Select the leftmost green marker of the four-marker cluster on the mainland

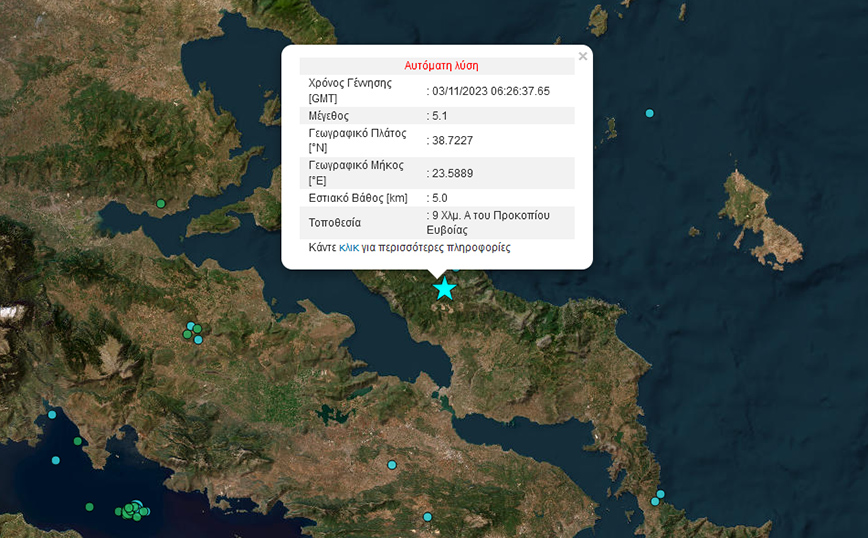pyautogui.click(x=187, y=334)
